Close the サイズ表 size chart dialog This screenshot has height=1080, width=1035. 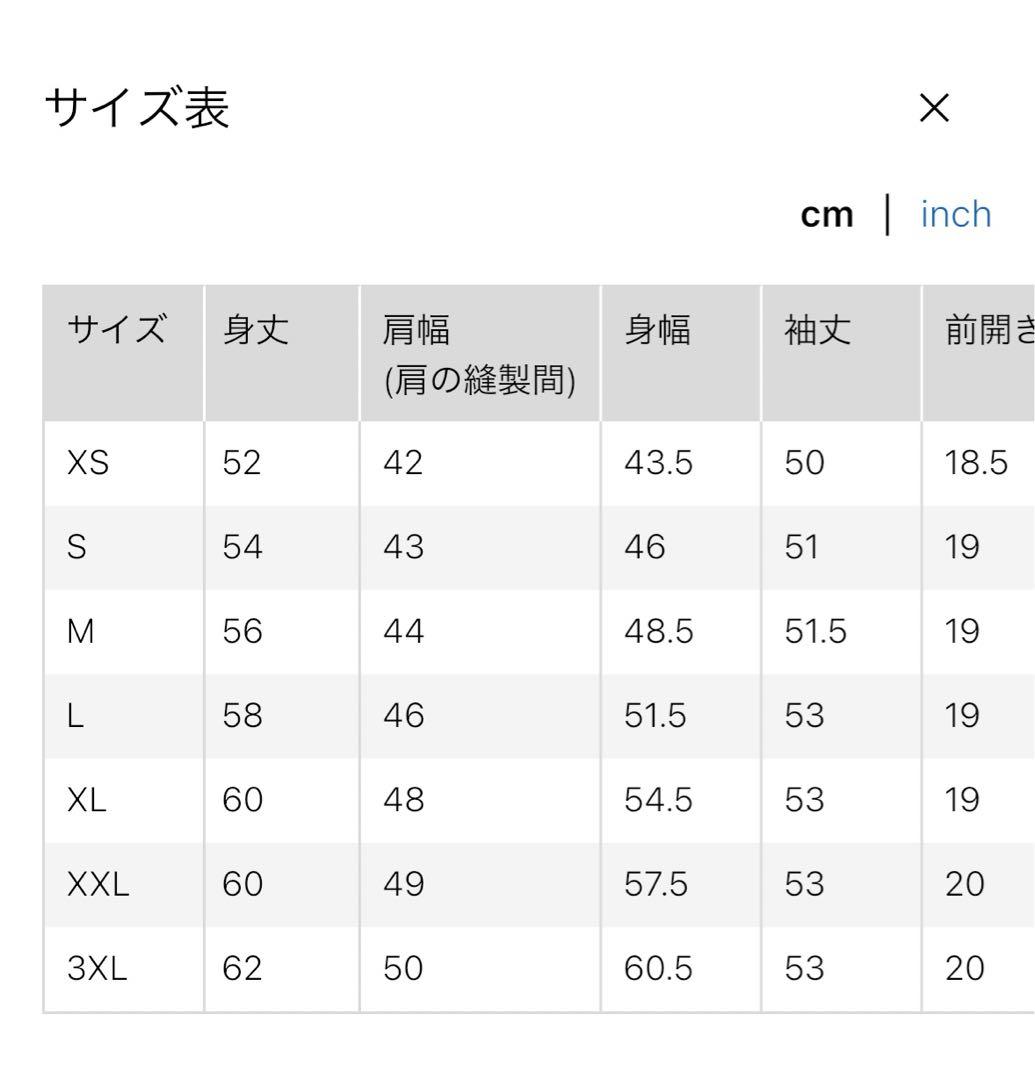point(933,109)
